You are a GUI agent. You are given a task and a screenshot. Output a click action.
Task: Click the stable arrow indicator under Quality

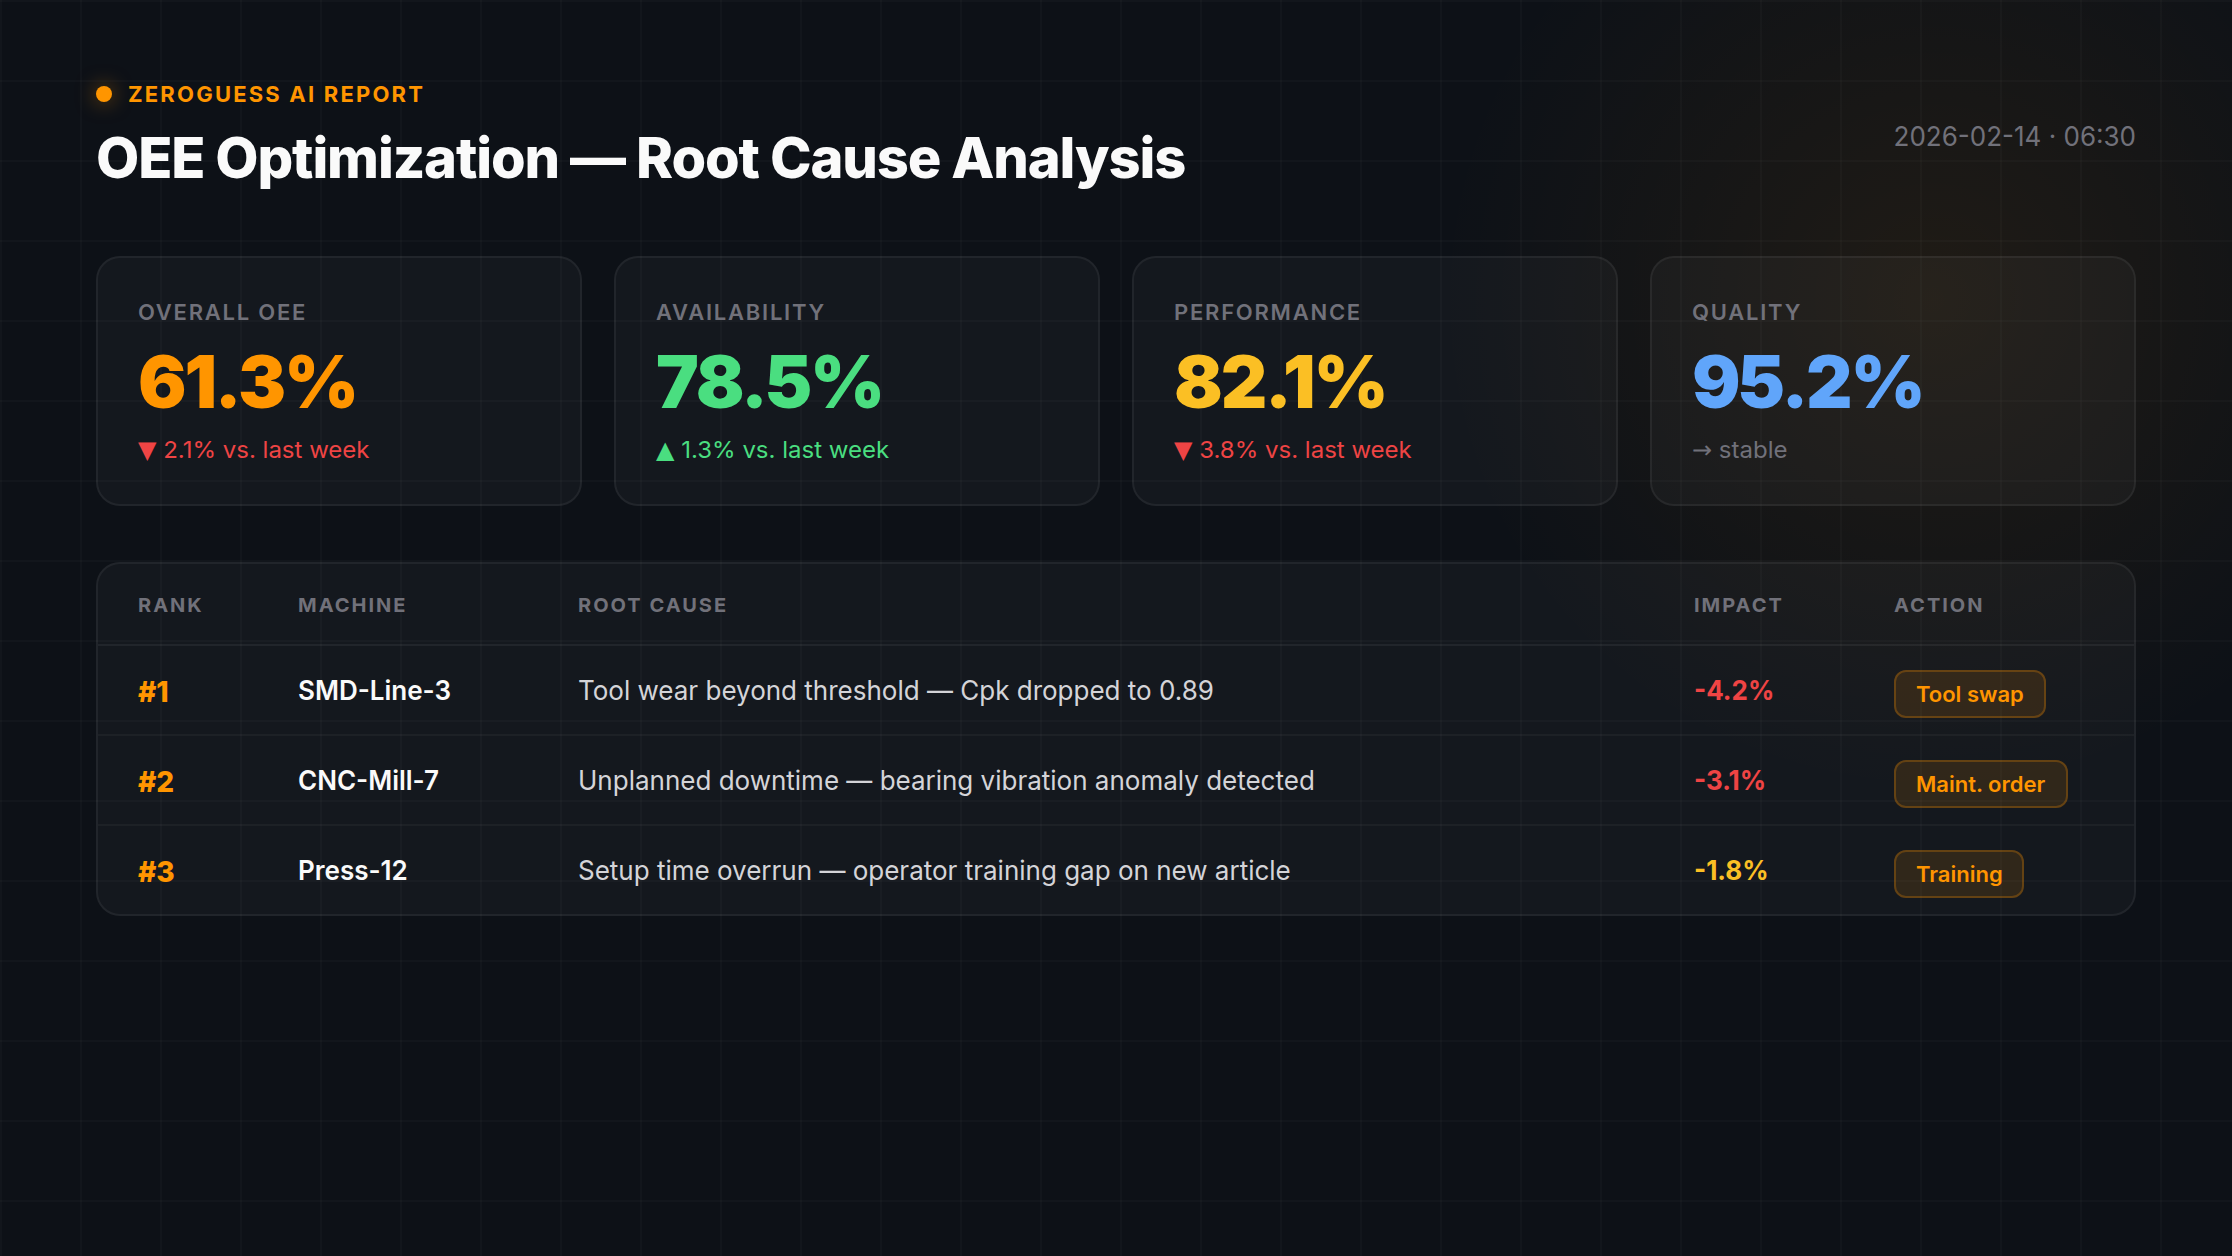point(1702,450)
